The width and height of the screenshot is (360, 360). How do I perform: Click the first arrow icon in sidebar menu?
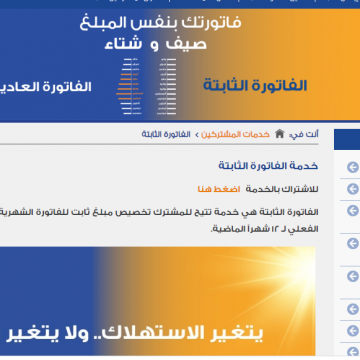coord(353,167)
